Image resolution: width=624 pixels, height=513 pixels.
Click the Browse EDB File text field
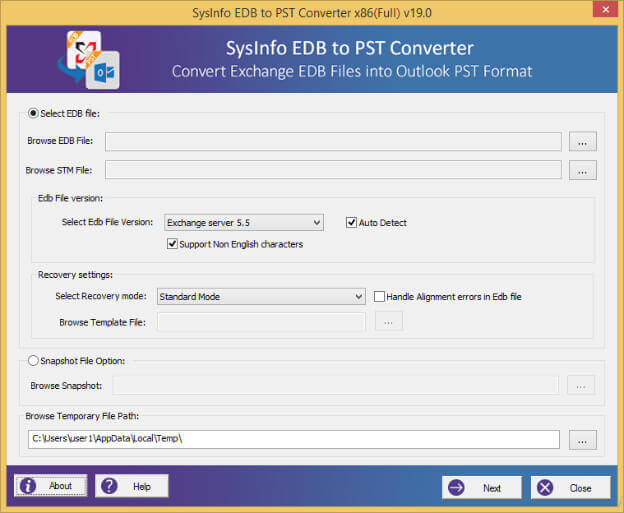(333, 141)
